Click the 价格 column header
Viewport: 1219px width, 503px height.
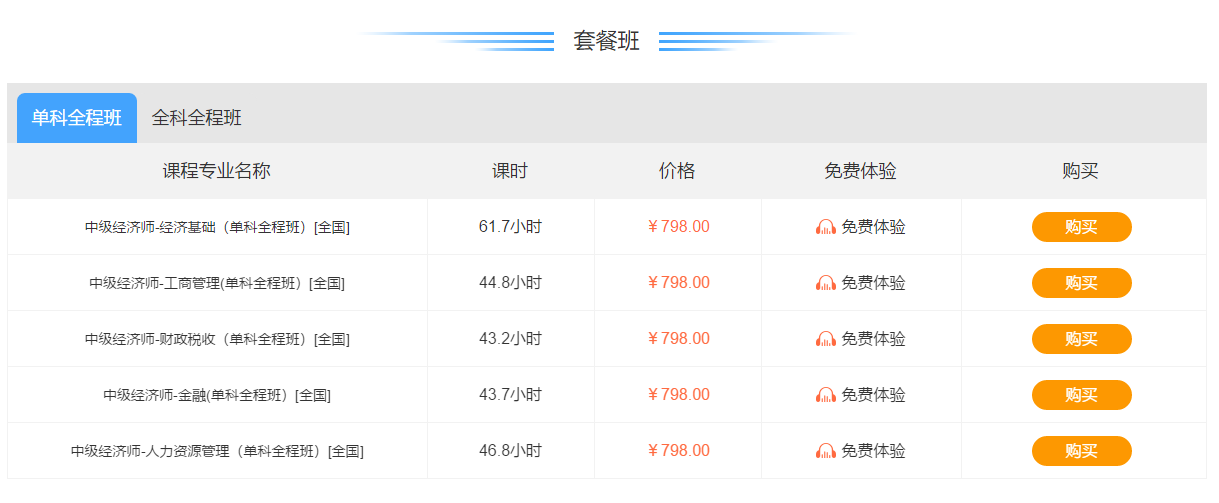click(677, 171)
